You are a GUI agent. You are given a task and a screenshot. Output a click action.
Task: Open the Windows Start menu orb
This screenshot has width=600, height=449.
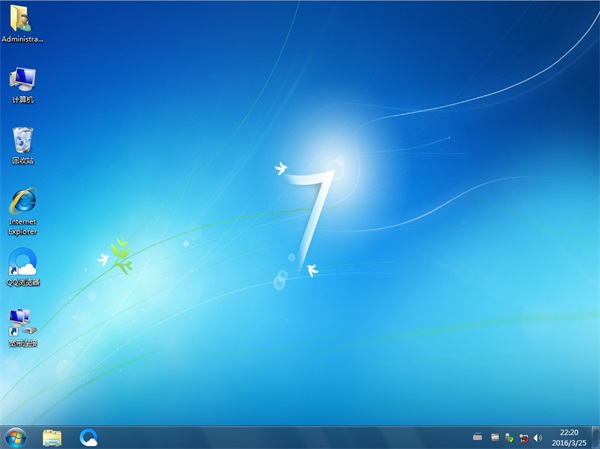15,437
